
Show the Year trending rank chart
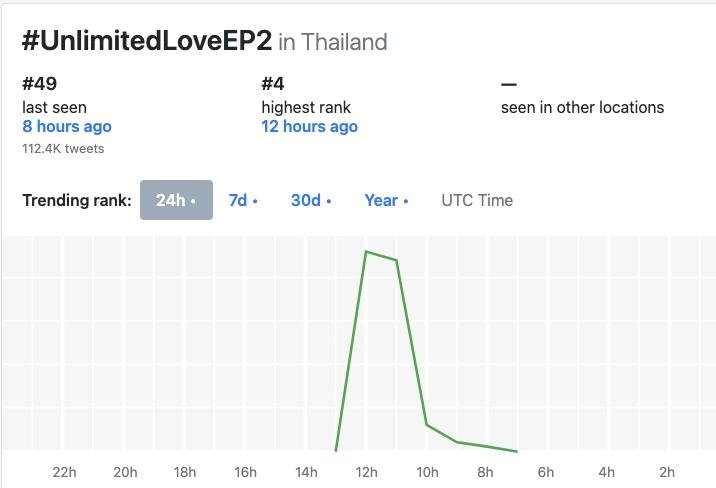point(386,200)
